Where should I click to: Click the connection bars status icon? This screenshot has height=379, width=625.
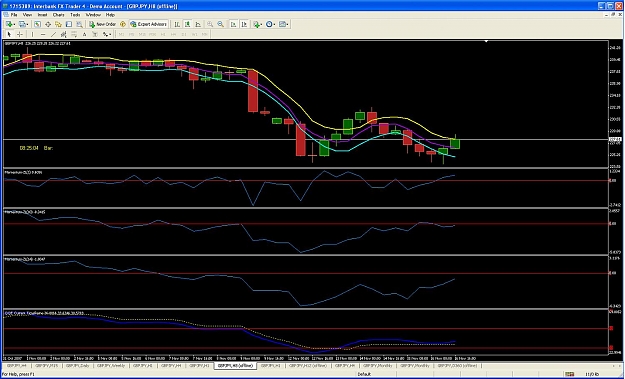pyautogui.click(x=570, y=374)
